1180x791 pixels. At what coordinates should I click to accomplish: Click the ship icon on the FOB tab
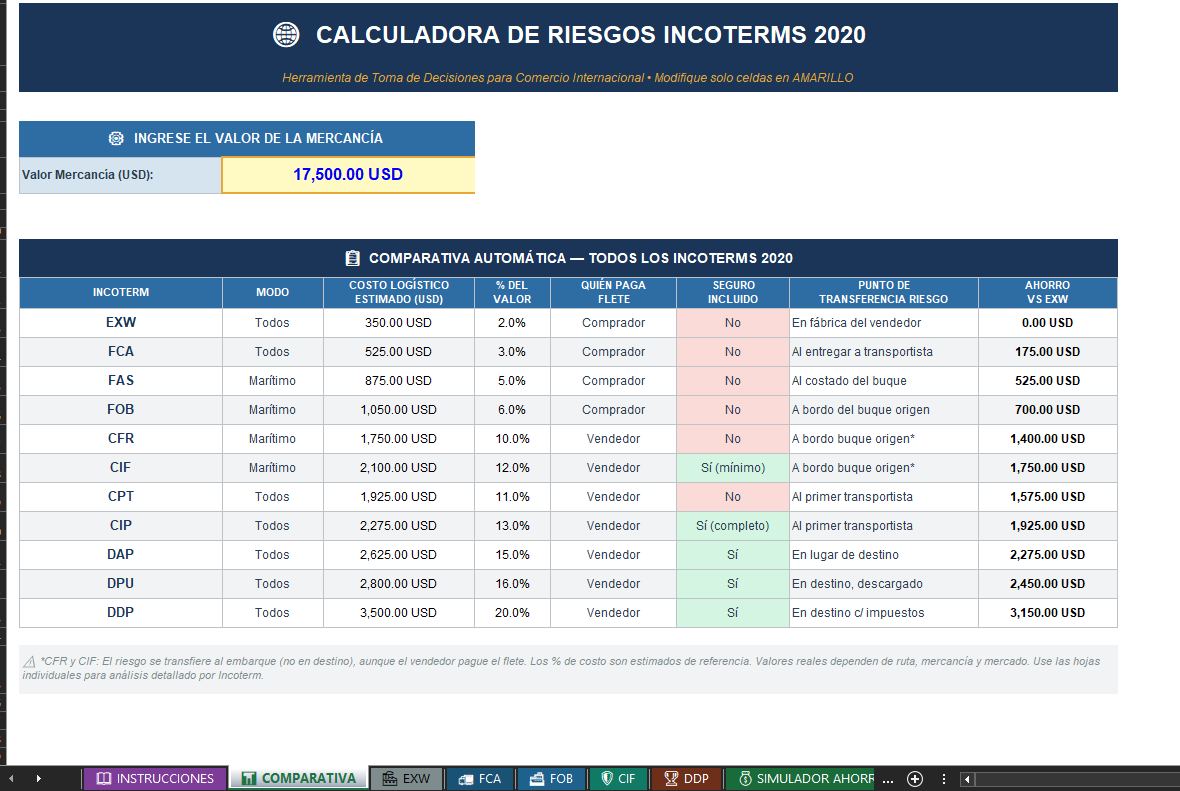tap(536, 778)
